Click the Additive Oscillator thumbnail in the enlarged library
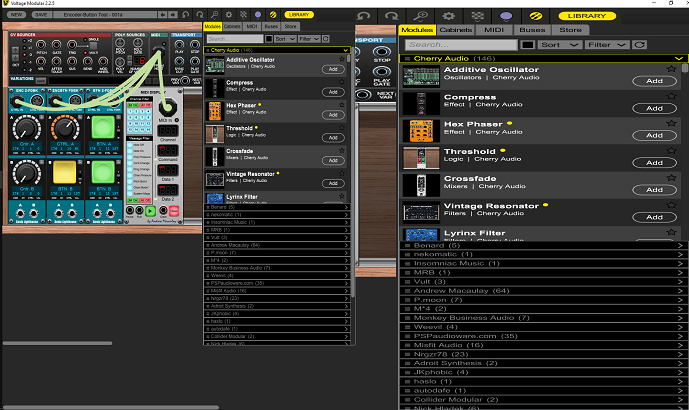Viewport: 689px width, 410px height. (x=421, y=76)
